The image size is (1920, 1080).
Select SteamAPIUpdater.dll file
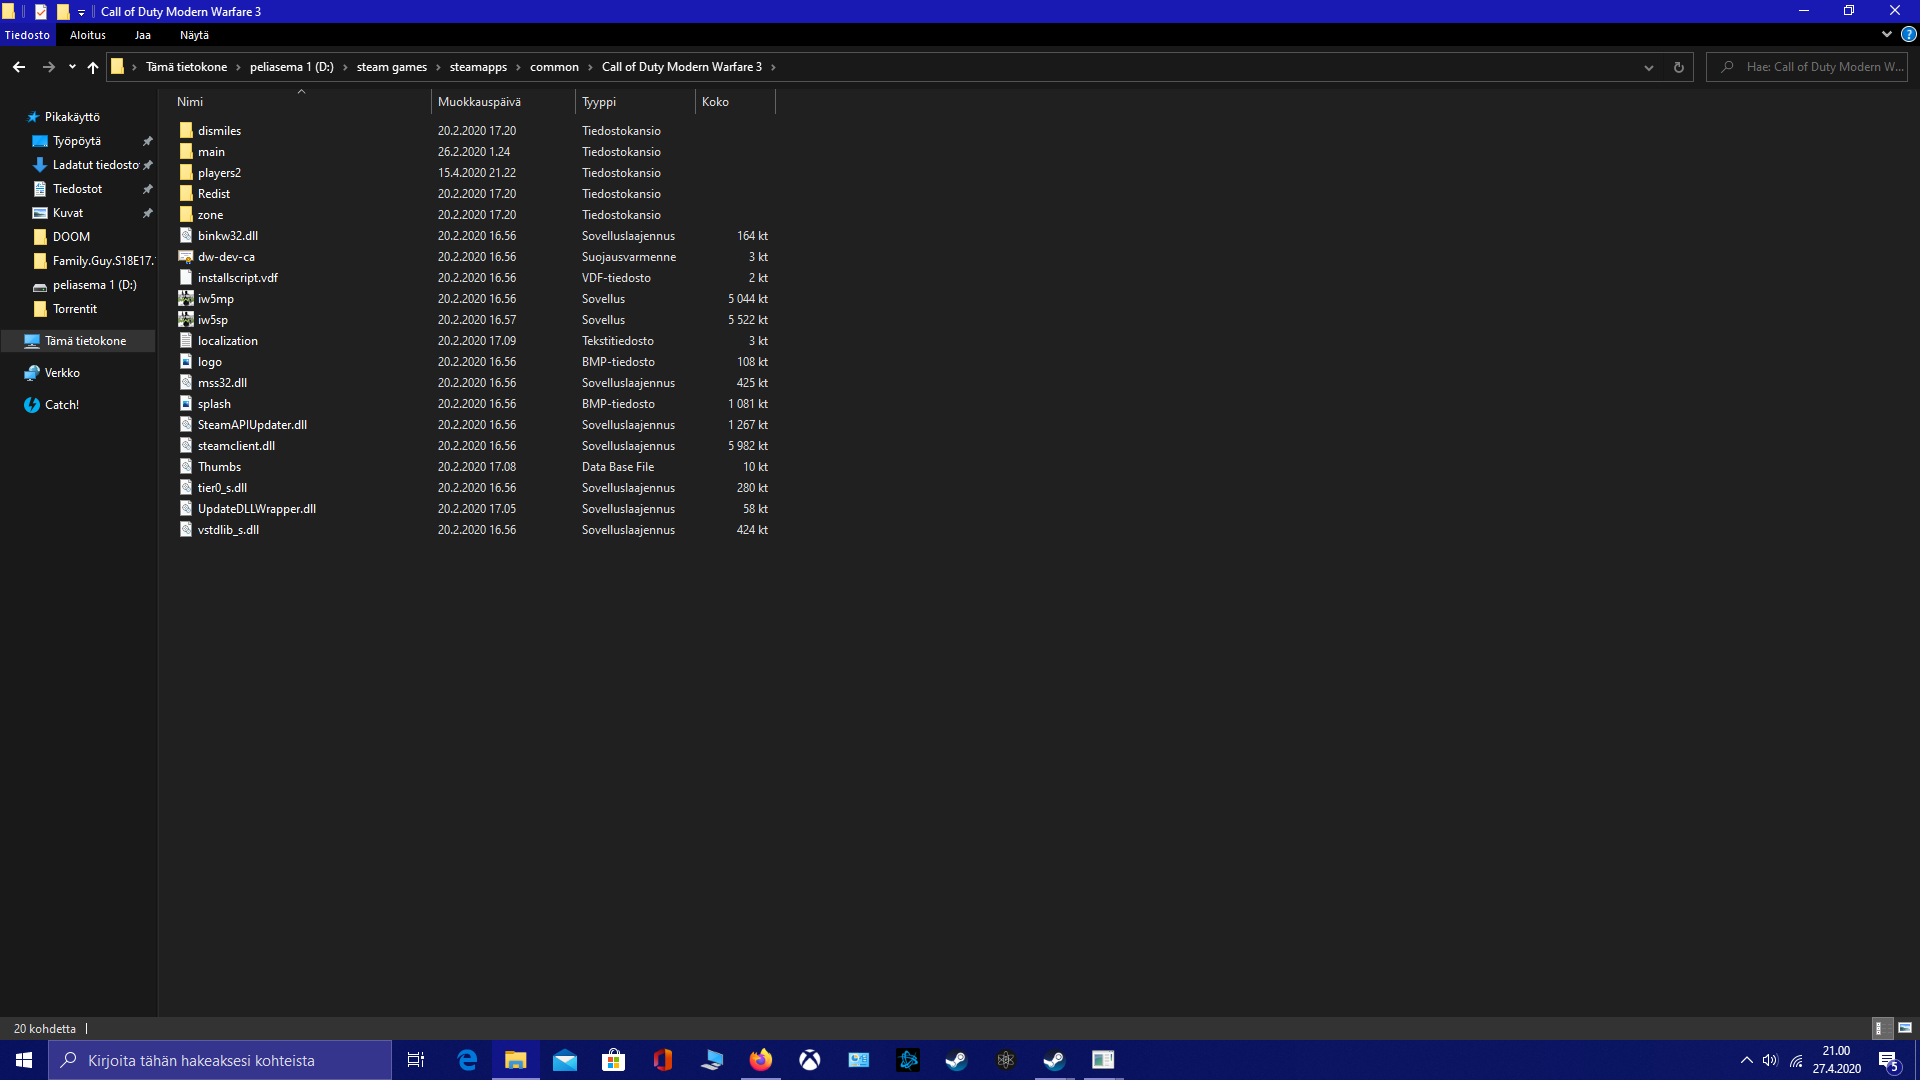pyautogui.click(x=252, y=425)
